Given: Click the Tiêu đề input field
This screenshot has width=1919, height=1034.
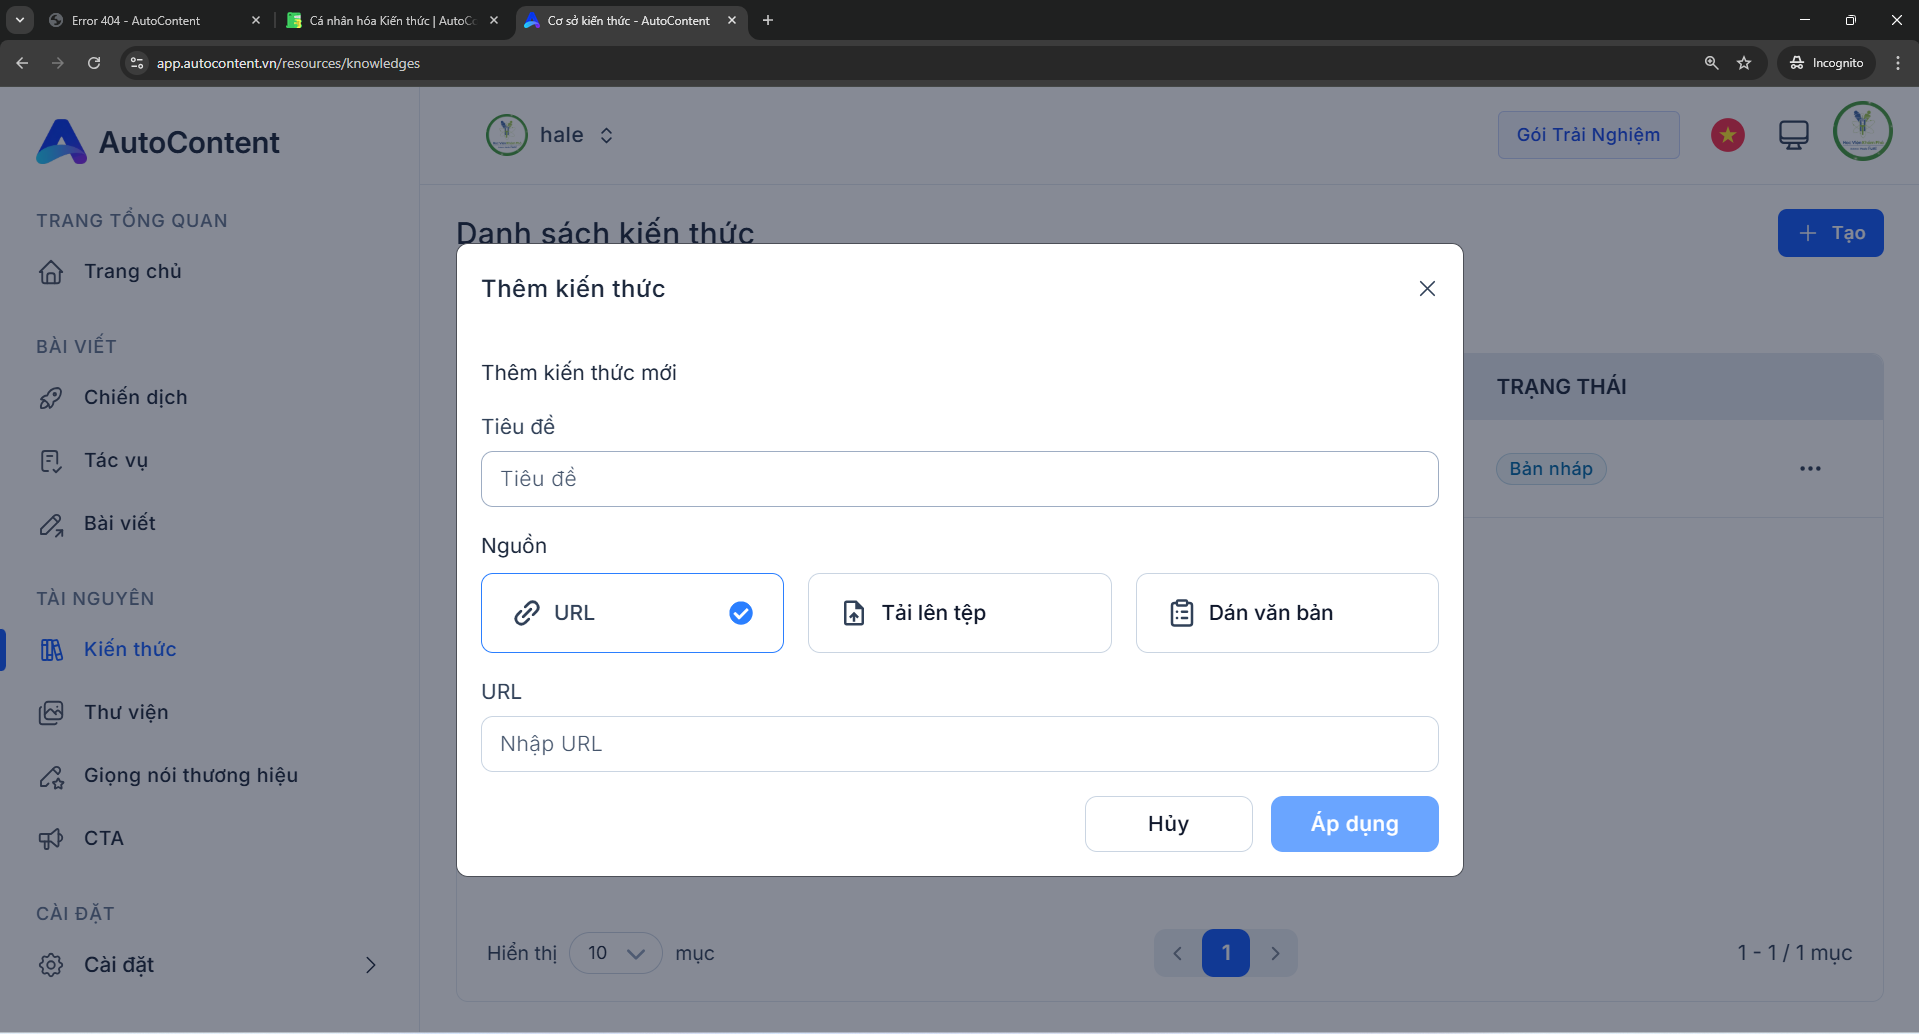Looking at the screenshot, I should 959,479.
